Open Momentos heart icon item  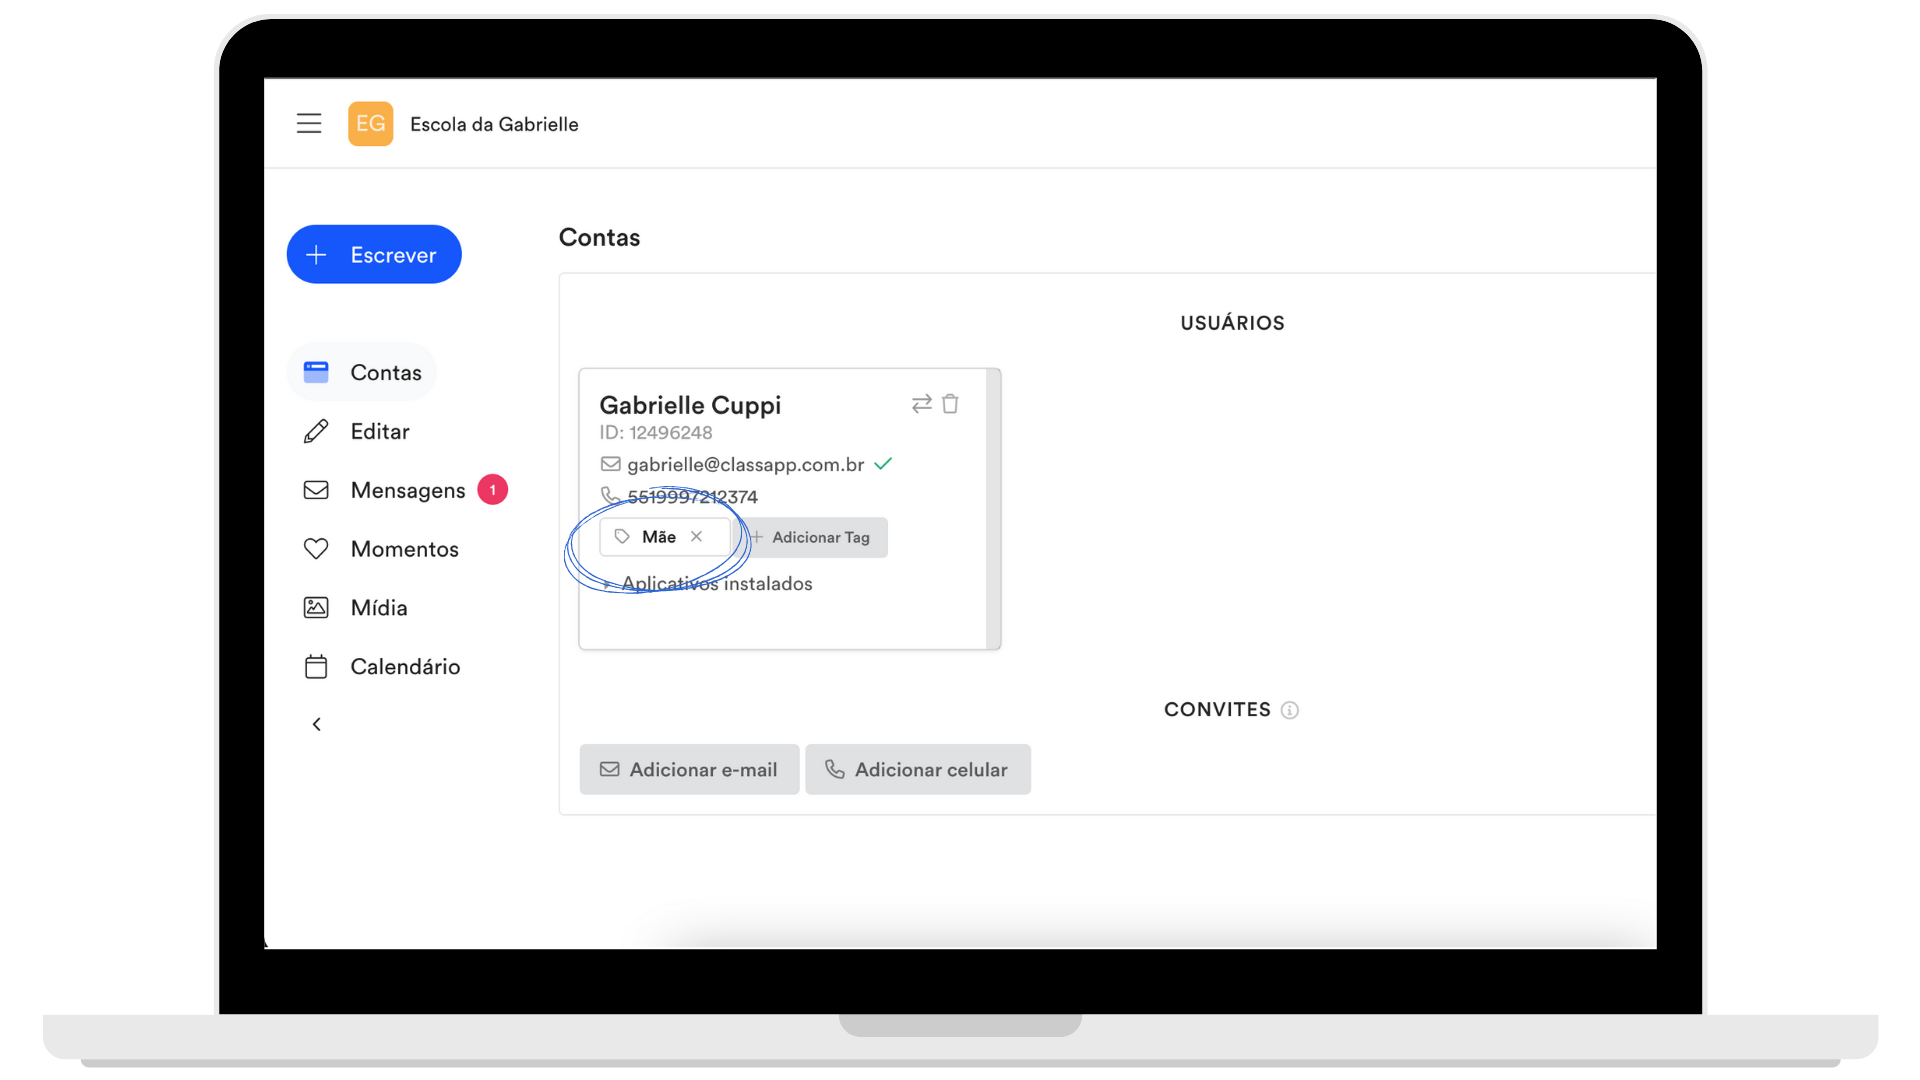[x=380, y=549]
